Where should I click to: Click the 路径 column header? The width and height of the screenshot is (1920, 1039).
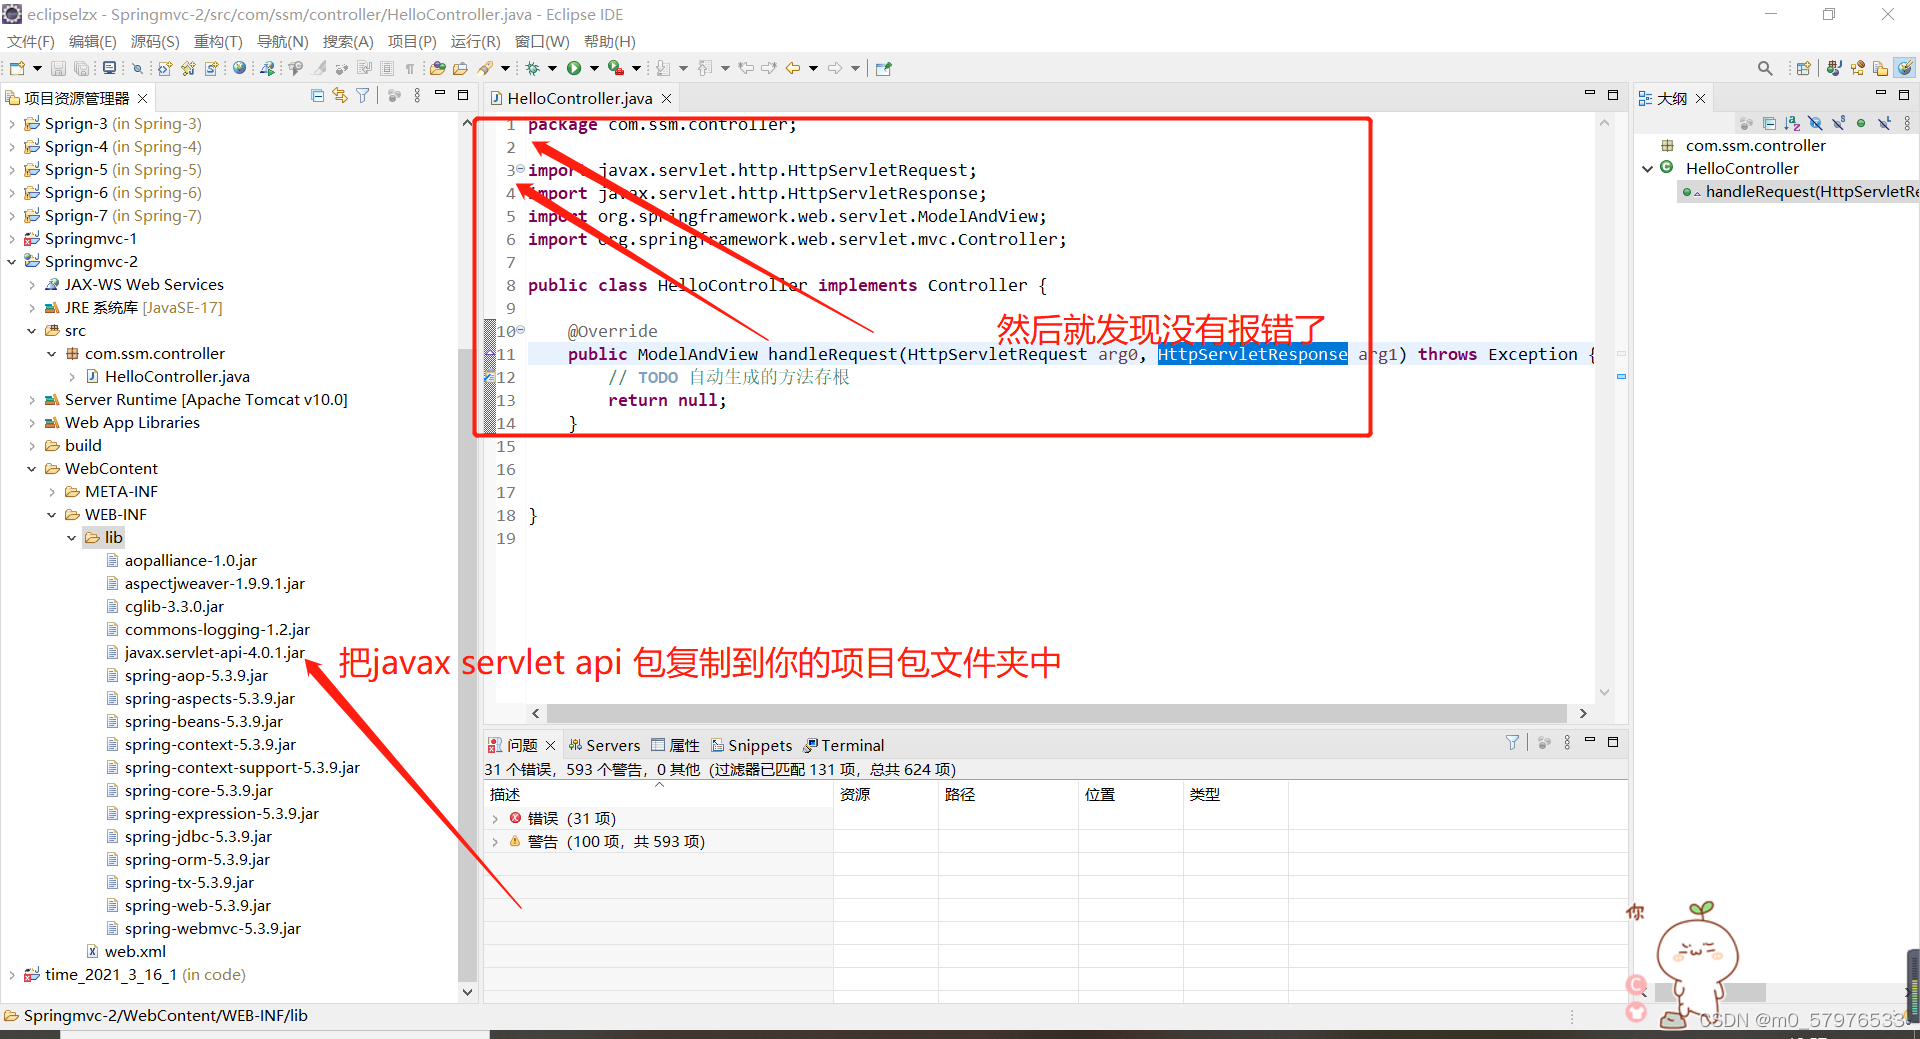click(x=1008, y=794)
